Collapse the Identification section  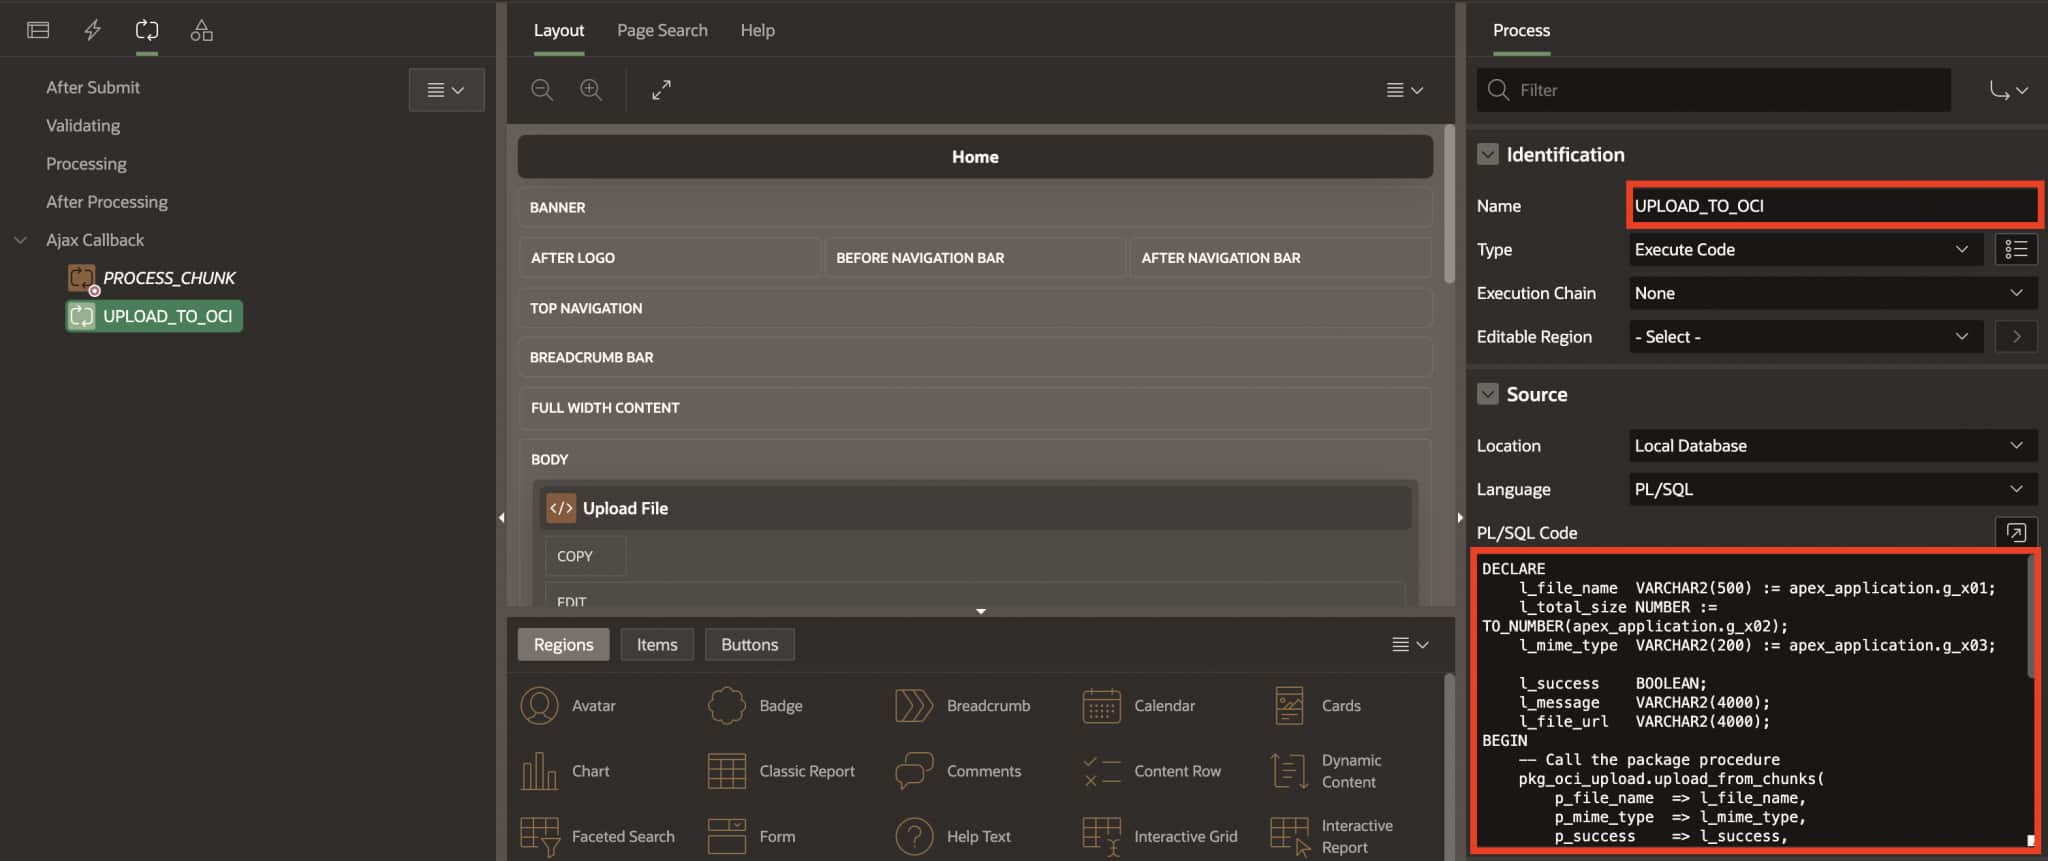point(1488,154)
